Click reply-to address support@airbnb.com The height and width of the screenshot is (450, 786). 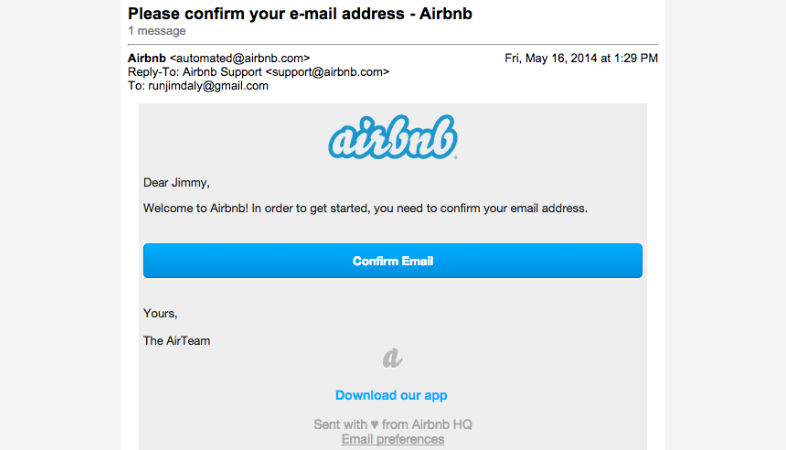point(327,72)
